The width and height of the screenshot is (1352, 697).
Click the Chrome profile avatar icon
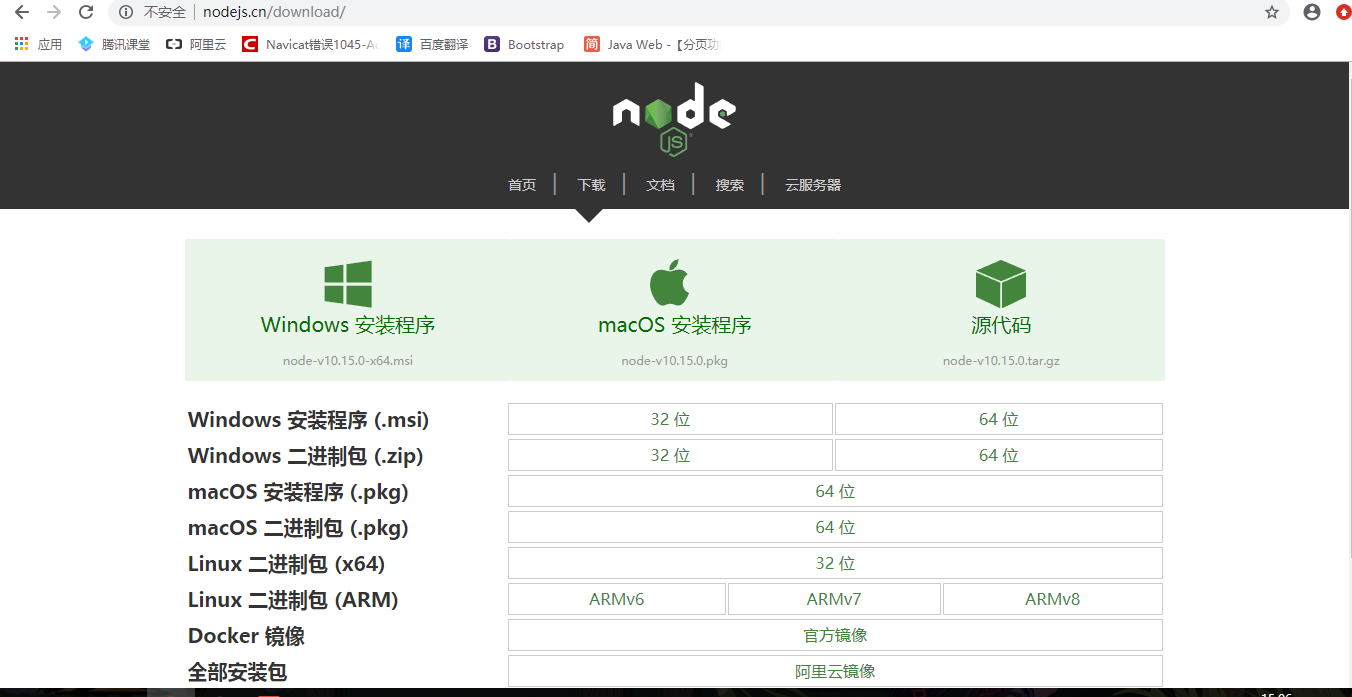point(1311,12)
